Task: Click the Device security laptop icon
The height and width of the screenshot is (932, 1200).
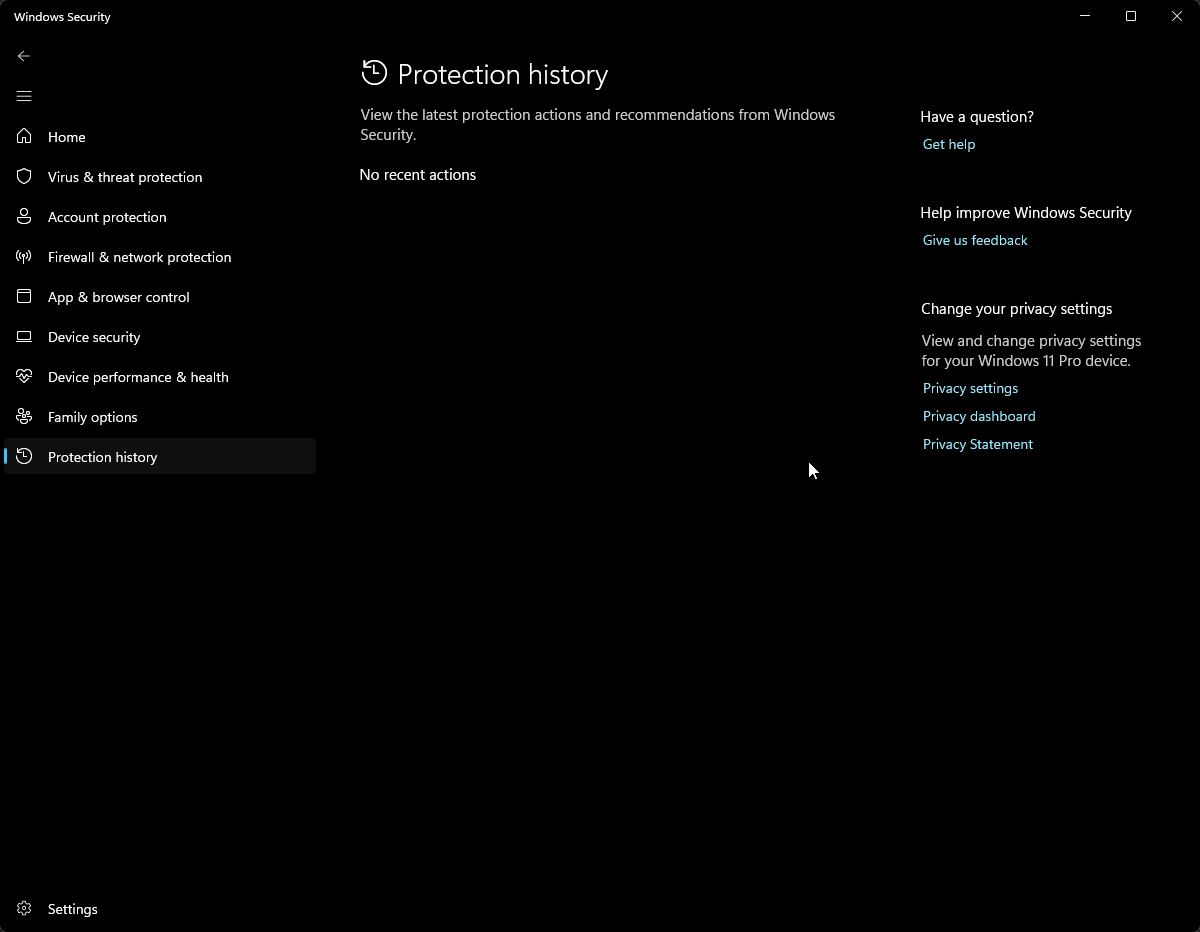Action: point(24,337)
